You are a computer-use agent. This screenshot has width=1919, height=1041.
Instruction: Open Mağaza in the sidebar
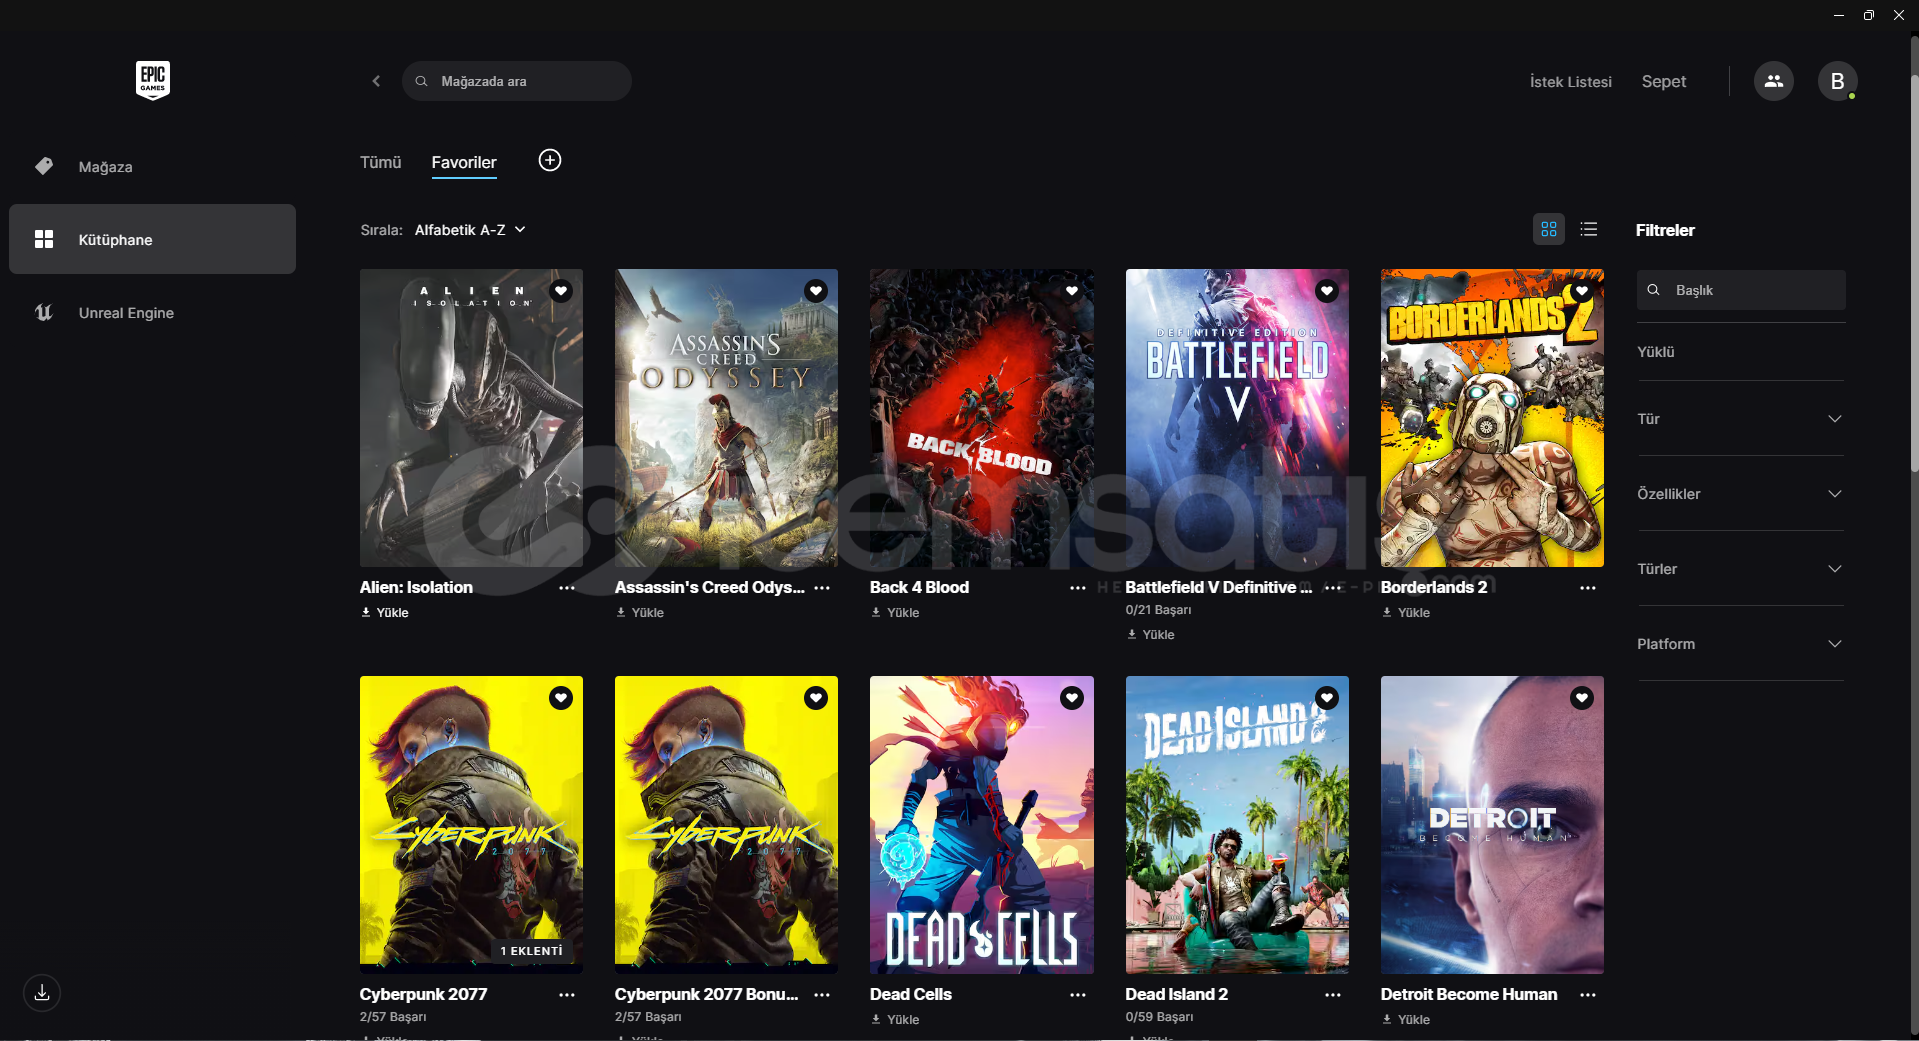coord(152,167)
